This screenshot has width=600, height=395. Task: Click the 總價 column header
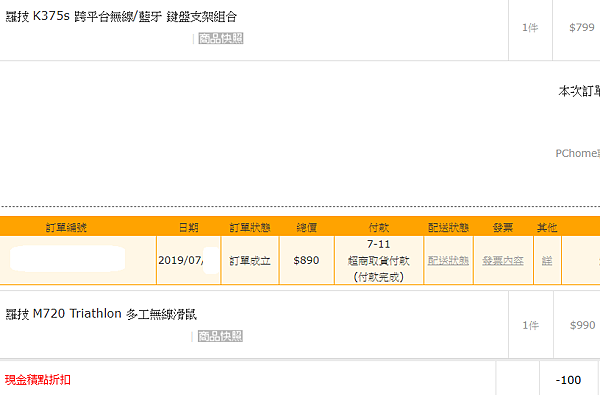307,227
